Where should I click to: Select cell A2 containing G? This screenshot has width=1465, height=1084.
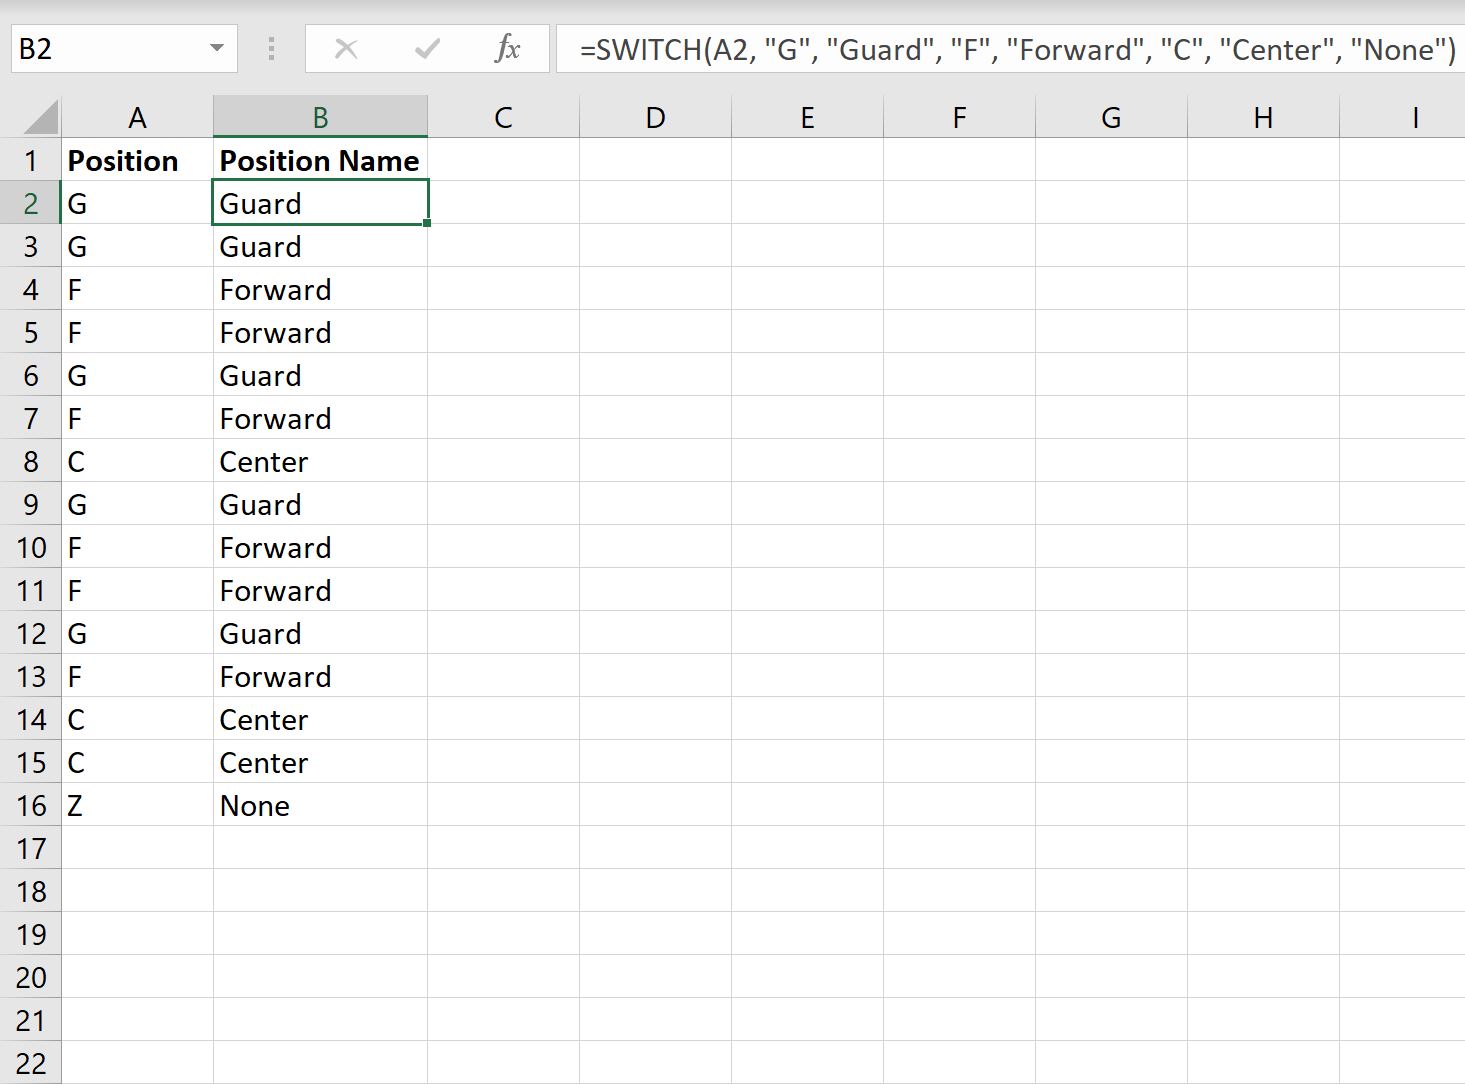tap(137, 203)
